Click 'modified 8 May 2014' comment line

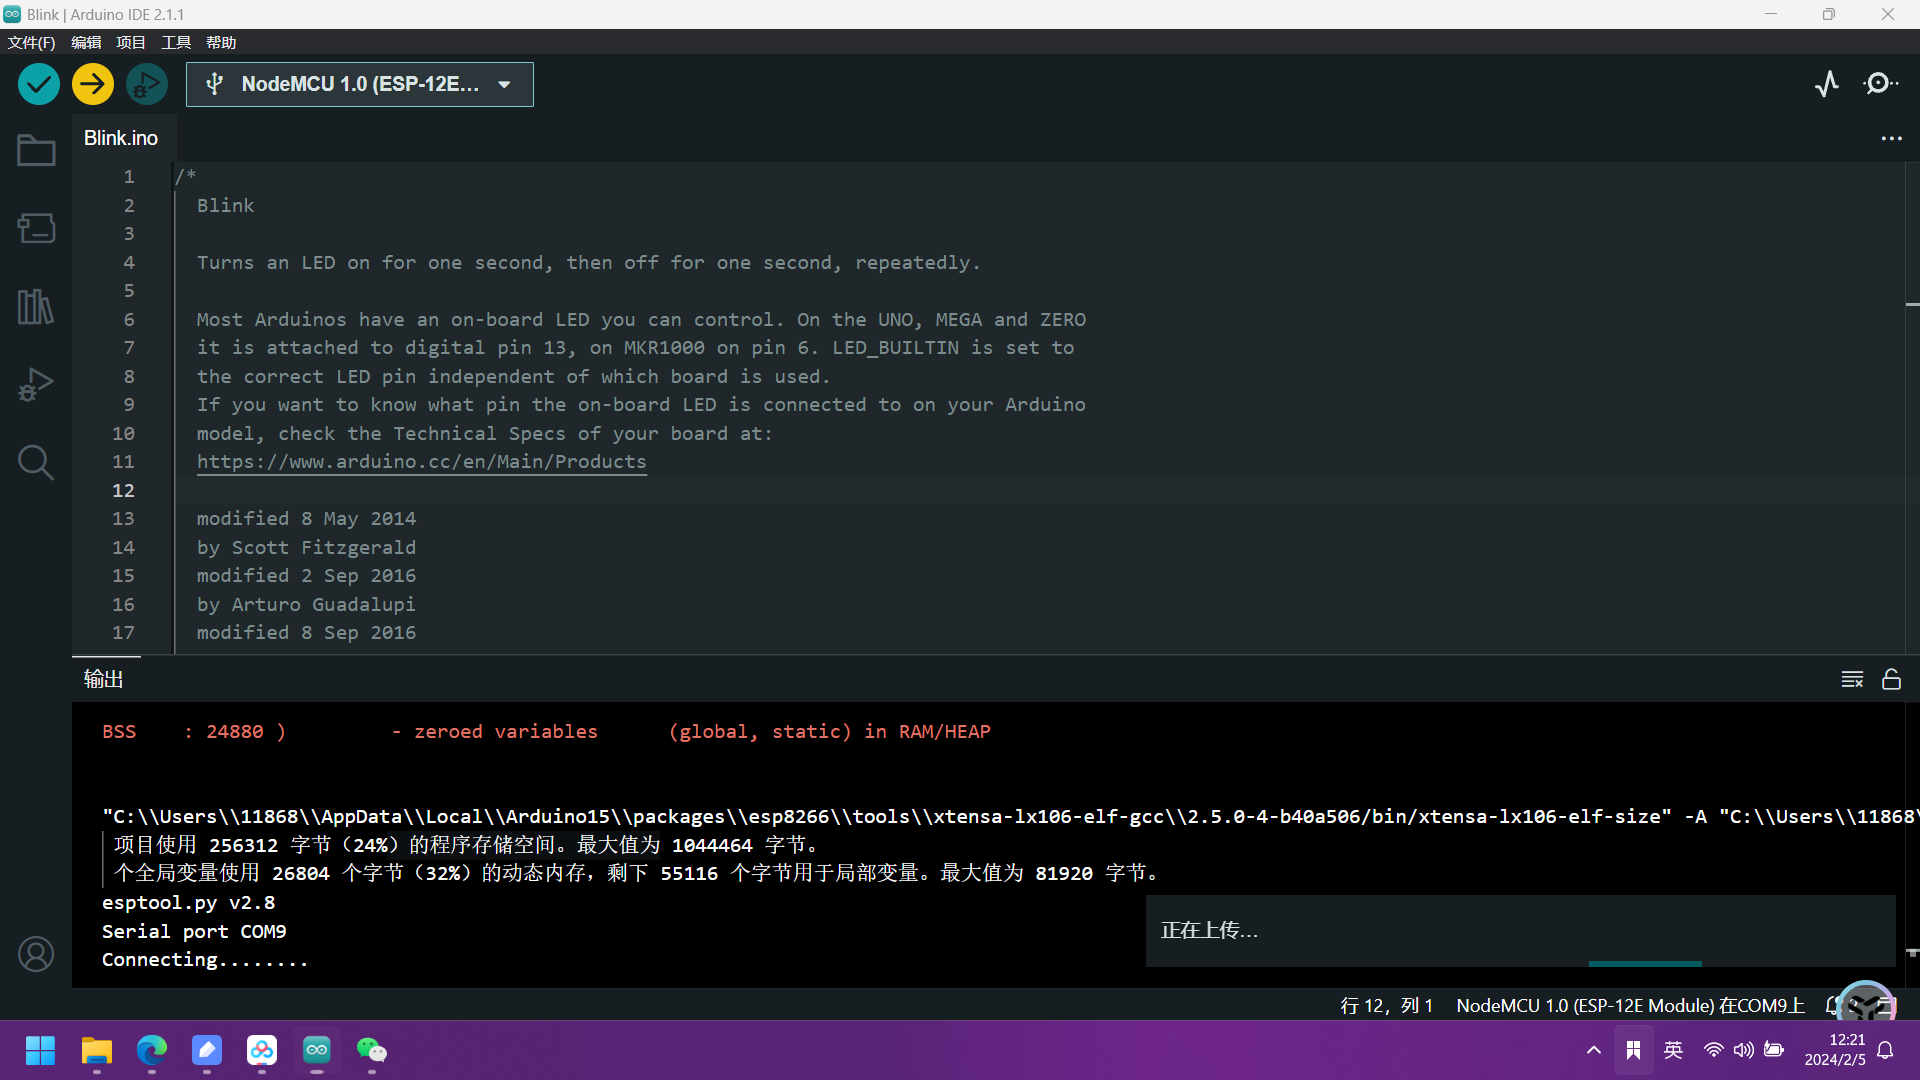[306, 518]
